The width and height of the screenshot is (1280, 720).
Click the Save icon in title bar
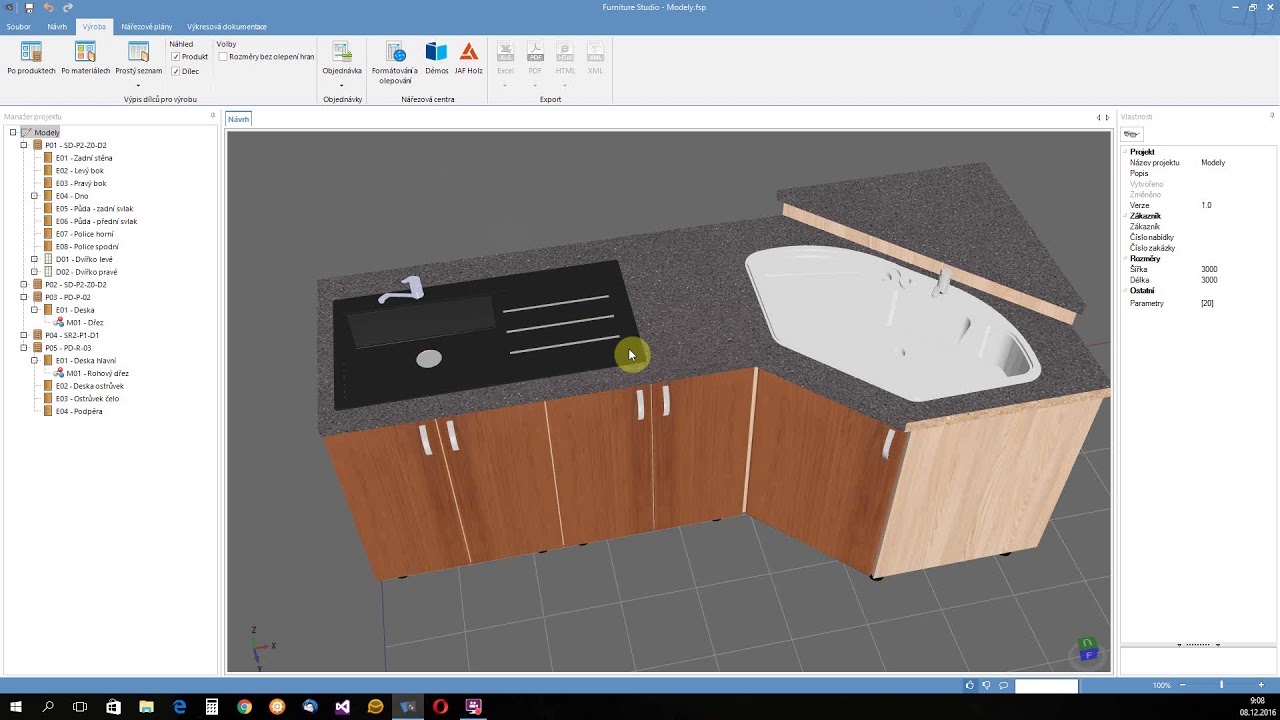(x=29, y=7)
